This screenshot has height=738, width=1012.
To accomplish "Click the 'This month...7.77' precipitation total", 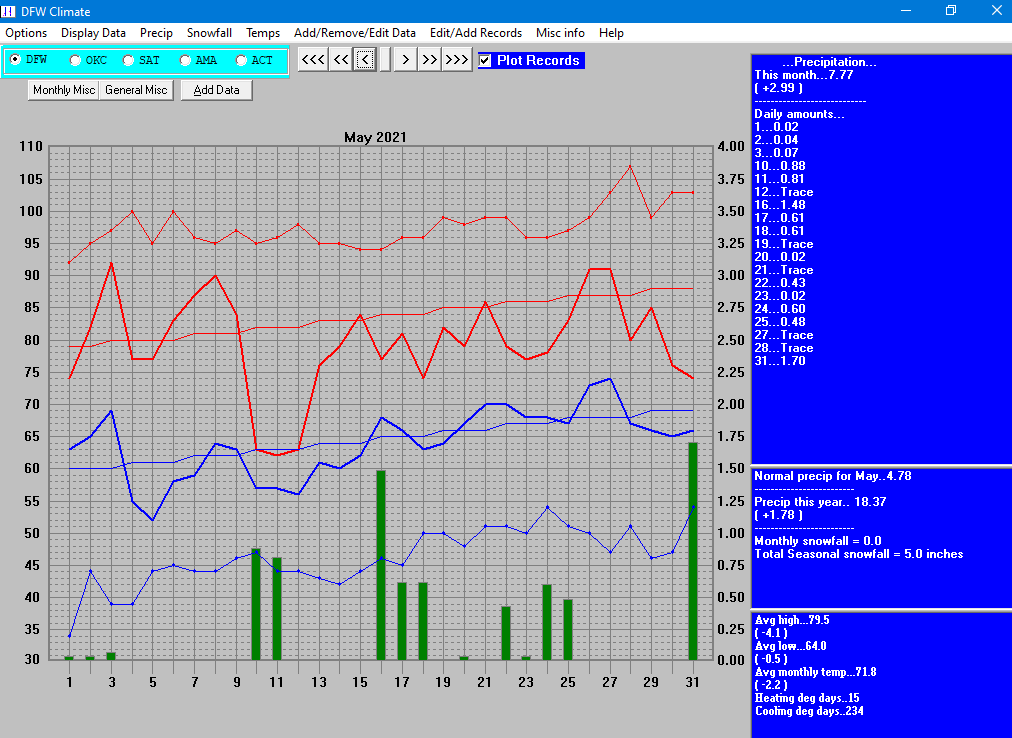I will pyautogui.click(x=804, y=75).
